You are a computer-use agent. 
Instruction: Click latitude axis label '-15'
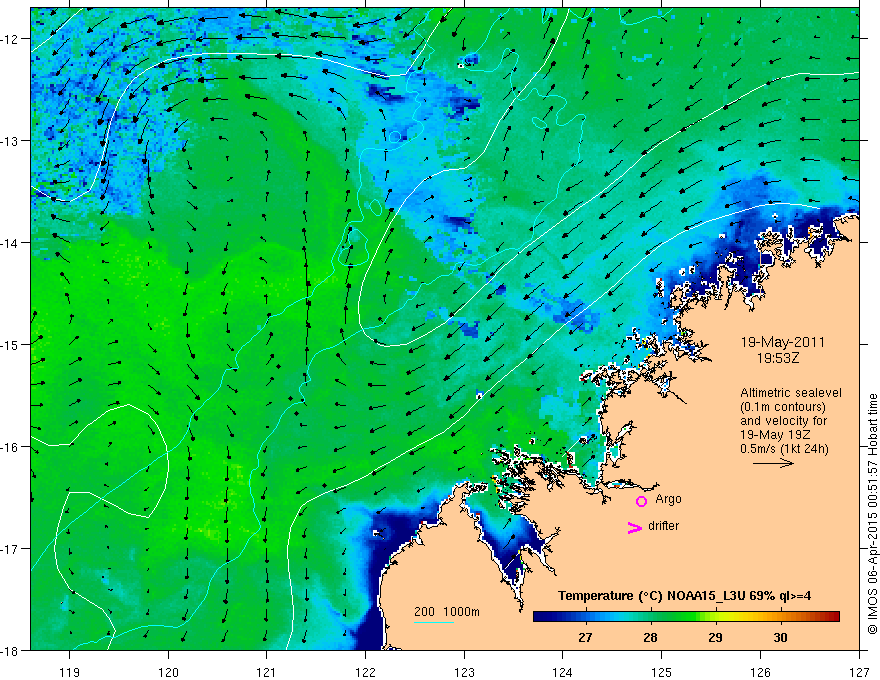11,345
